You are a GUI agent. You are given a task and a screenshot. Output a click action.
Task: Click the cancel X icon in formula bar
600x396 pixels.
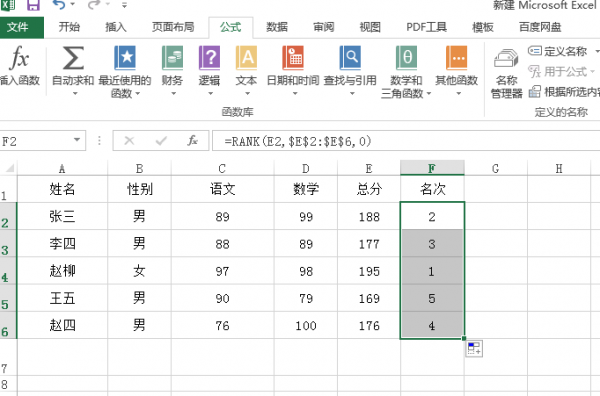point(129,141)
